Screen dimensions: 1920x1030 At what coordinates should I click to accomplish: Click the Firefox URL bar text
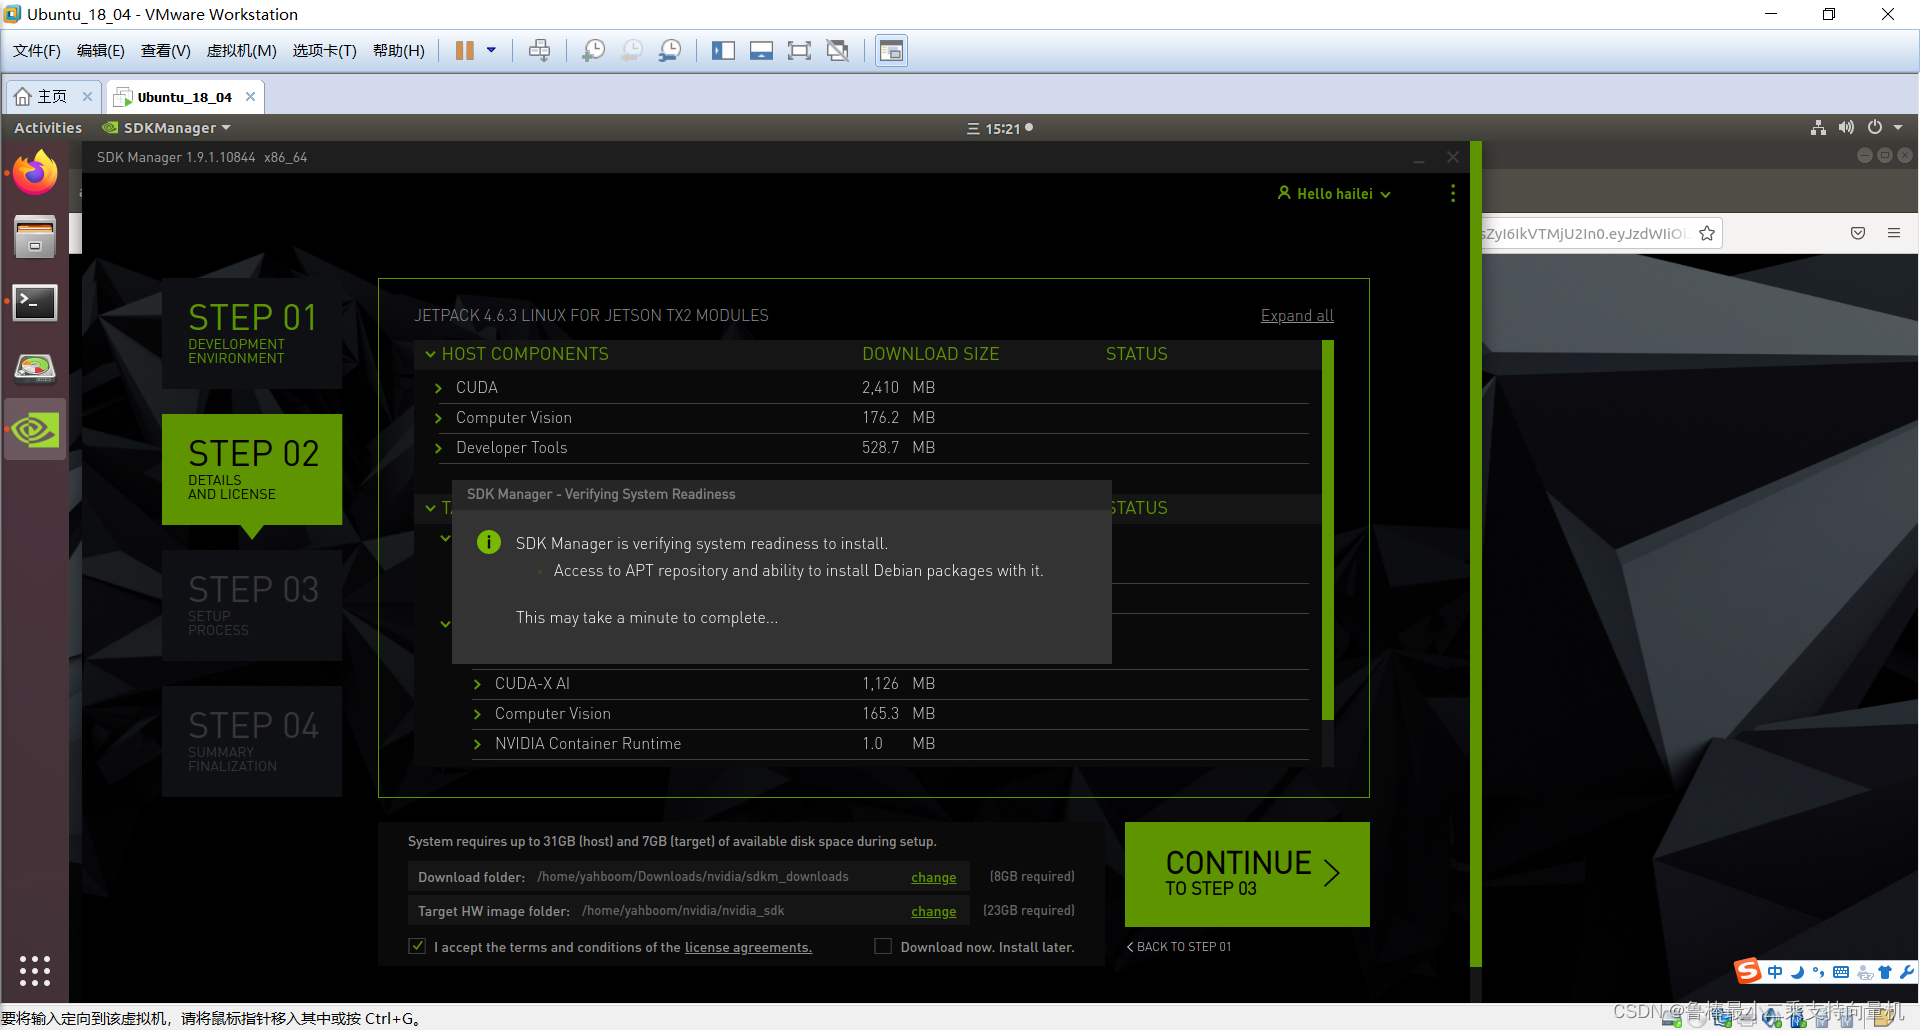[x=1585, y=234]
